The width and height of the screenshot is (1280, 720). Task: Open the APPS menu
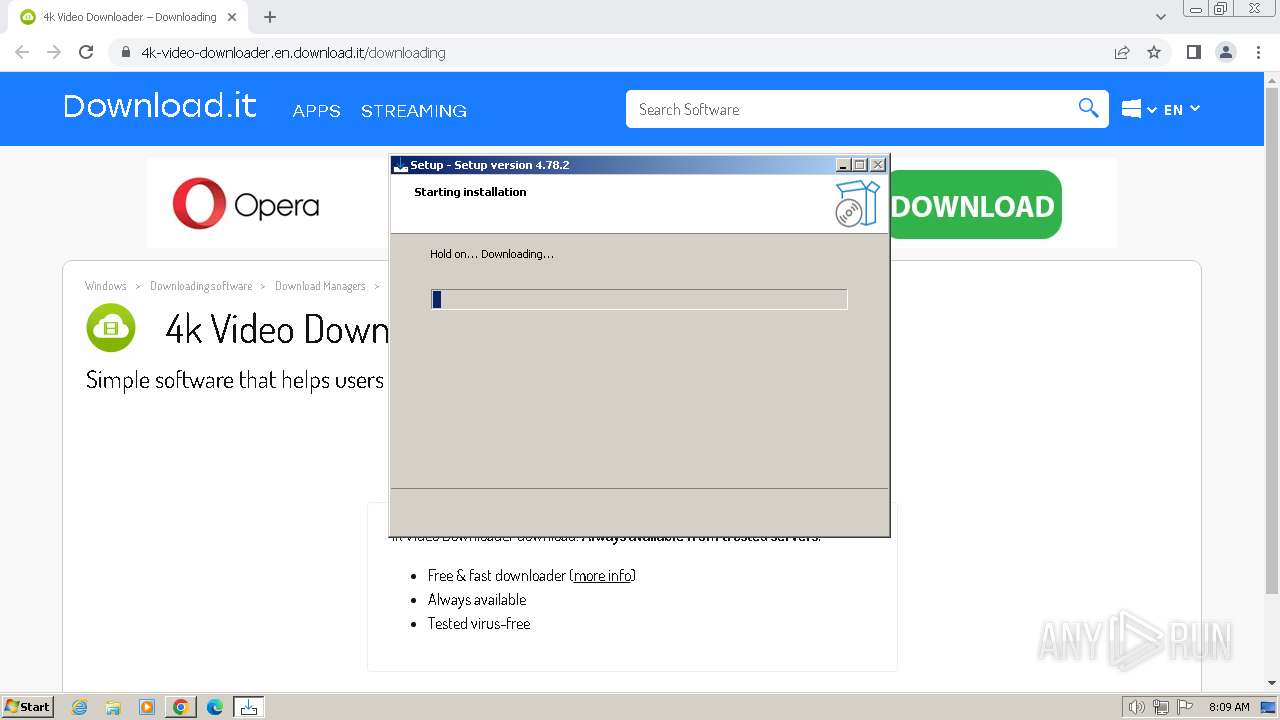click(316, 111)
